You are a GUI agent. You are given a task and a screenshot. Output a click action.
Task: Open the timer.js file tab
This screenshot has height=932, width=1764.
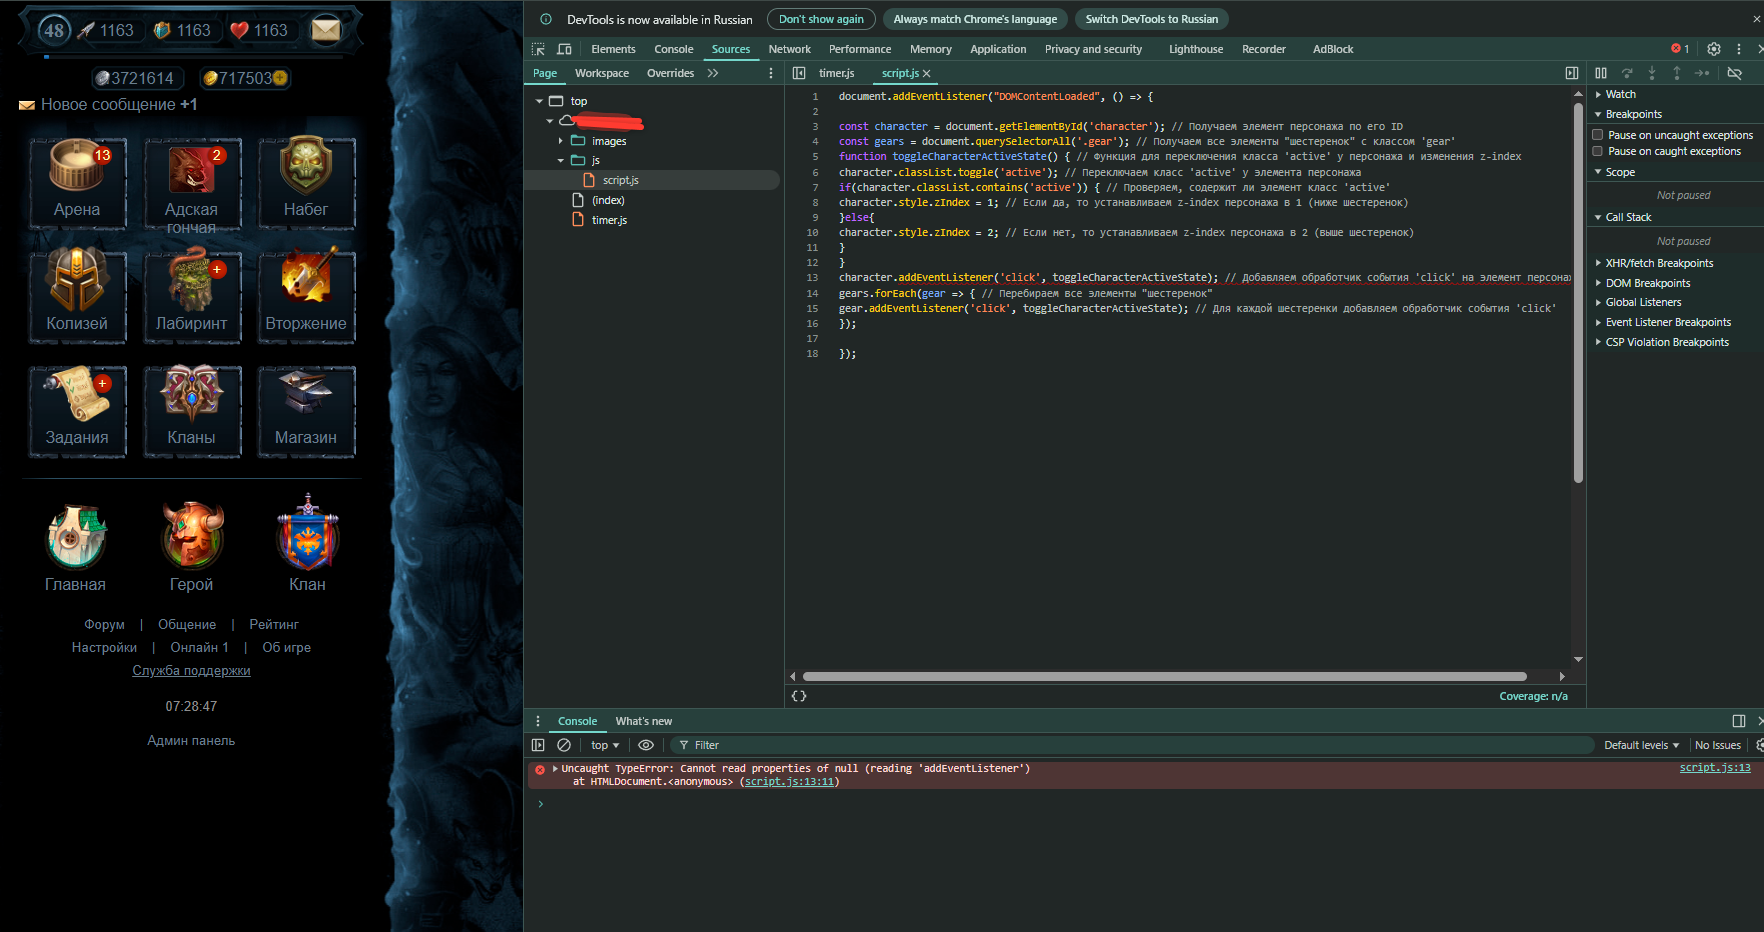[836, 73]
